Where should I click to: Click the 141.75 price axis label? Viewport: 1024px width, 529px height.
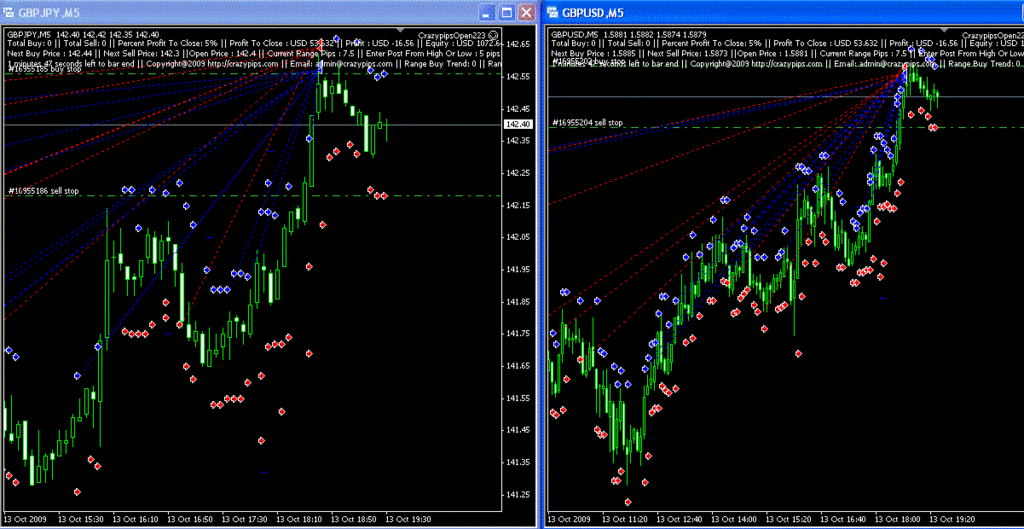518,334
